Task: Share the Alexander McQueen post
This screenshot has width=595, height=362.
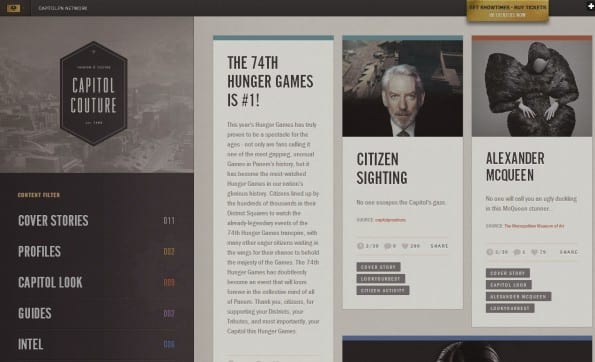Action: pyautogui.click(x=569, y=252)
